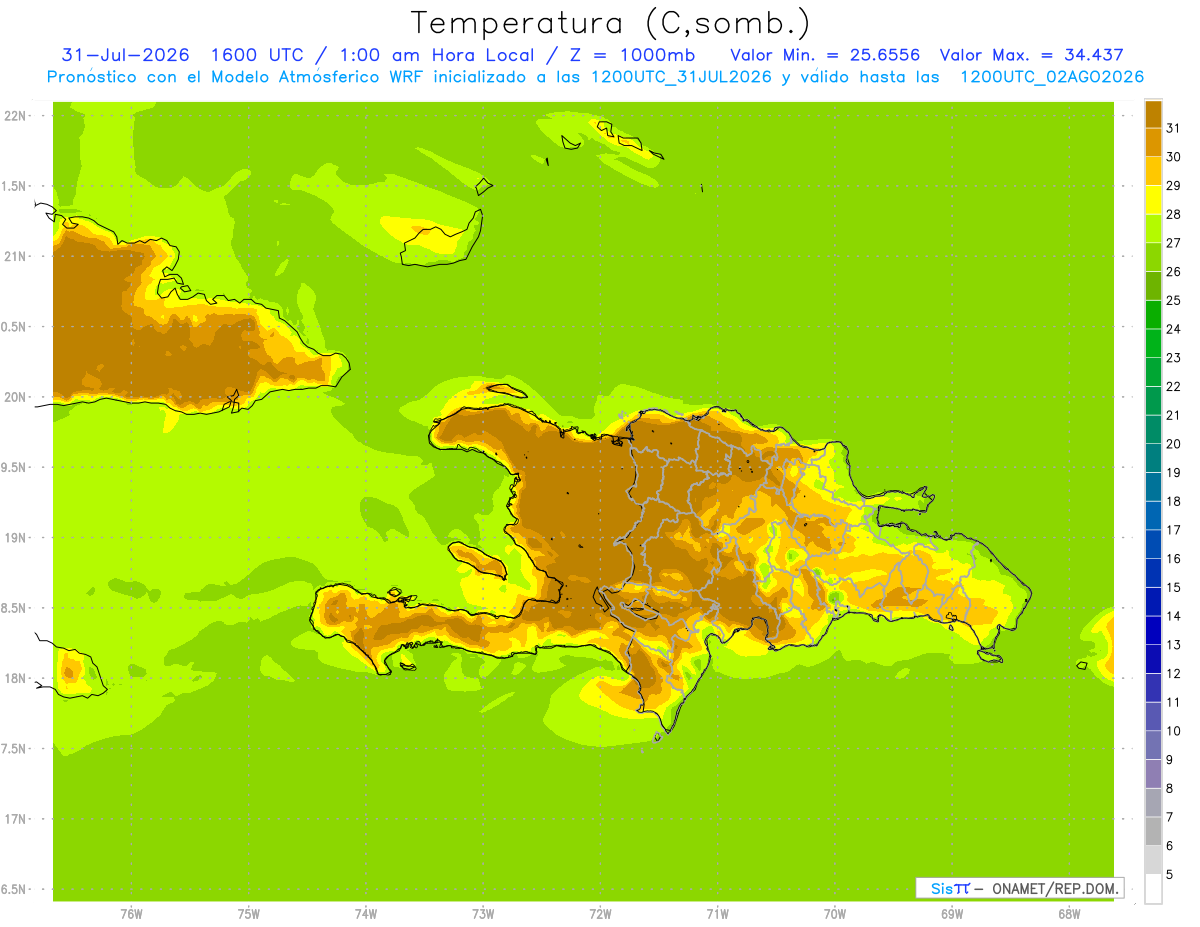The width and height of the screenshot is (1200, 927).
Task: Click the 6.5N latitude axis label
Action: click(15, 889)
